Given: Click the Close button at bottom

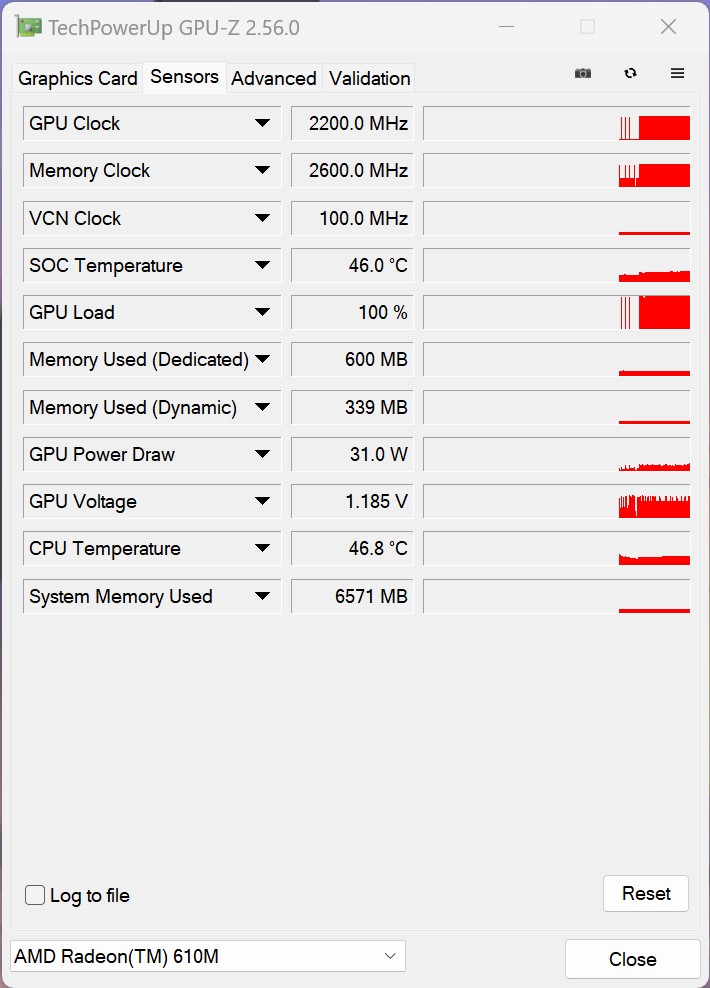Looking at the screenshot, I should 632,959.
